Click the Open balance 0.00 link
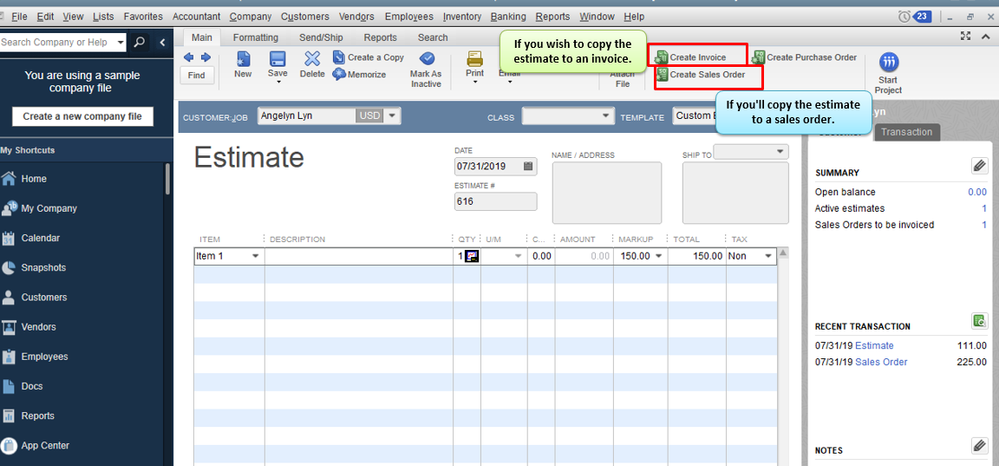Image resolution: width=999 pixels, height=466 pixels. 977,192
